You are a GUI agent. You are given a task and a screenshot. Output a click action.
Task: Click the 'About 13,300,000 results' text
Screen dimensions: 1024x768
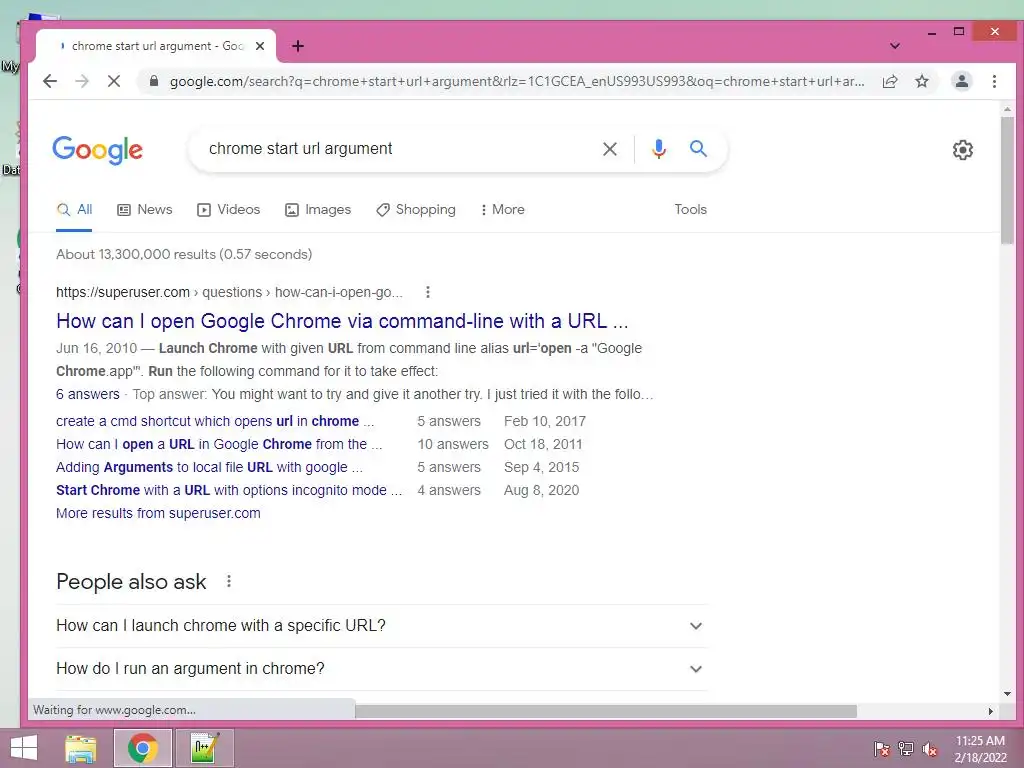pos(136,254)
